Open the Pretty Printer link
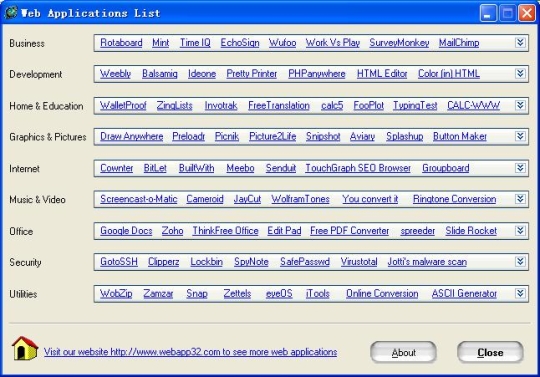Viewport: 540px width, 377px height. pos(252,74)
